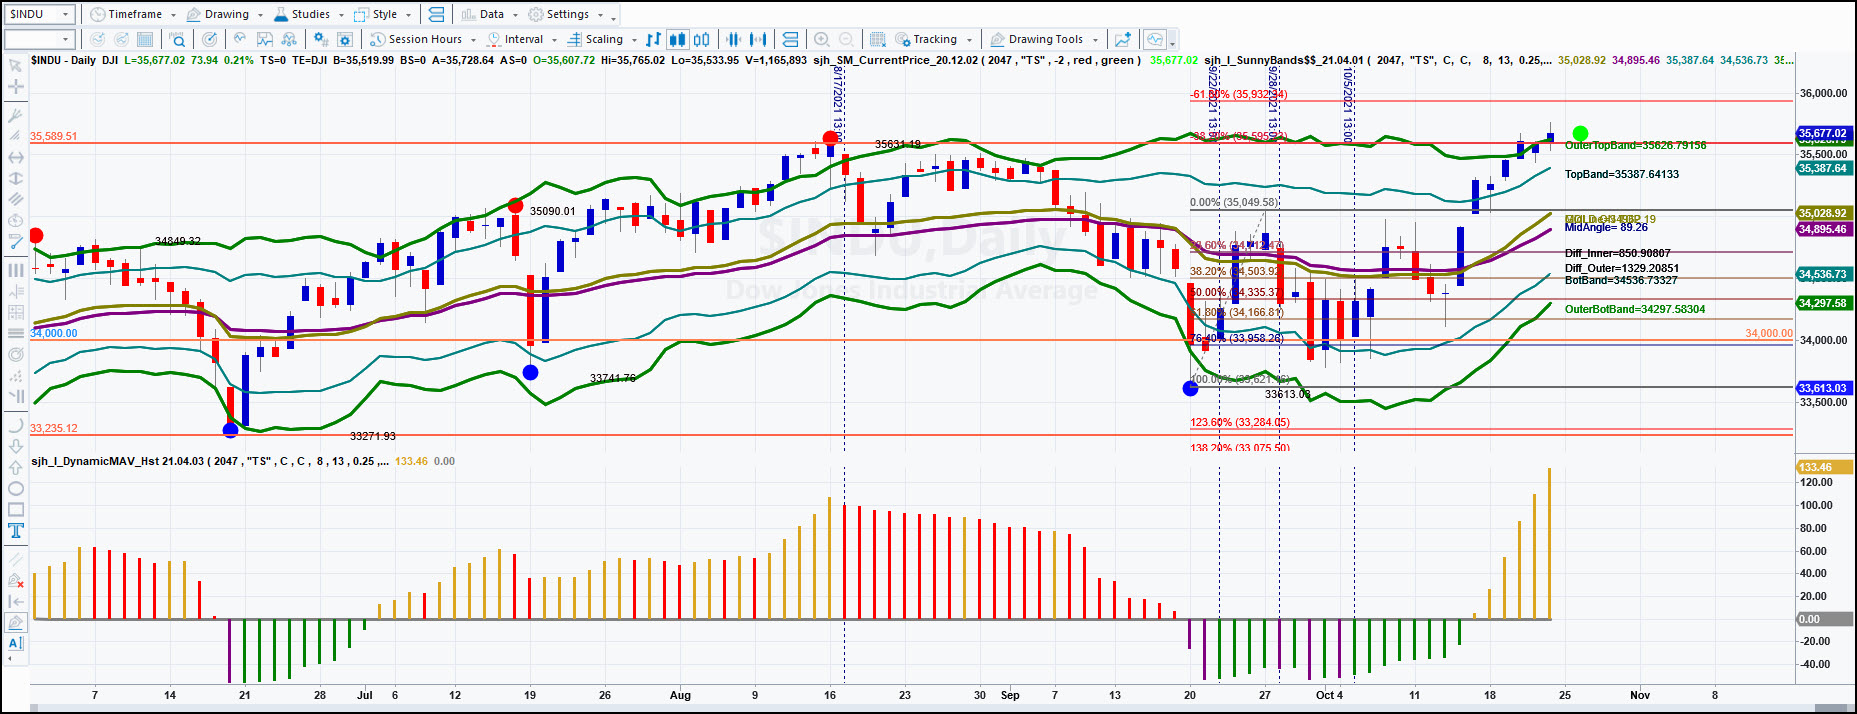Expand the Style dropdown arrow
1857x714 pixels.
408,15
